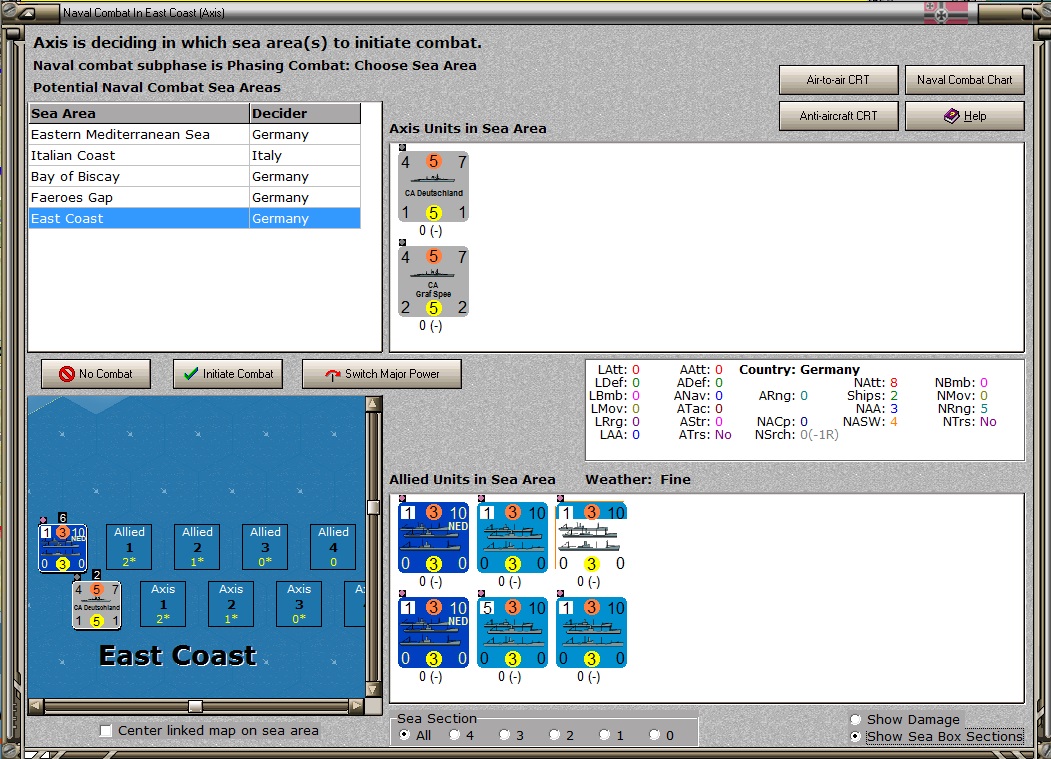Click the No Combat button
This screenshot has width=1051, height=759.
point(96,374)
